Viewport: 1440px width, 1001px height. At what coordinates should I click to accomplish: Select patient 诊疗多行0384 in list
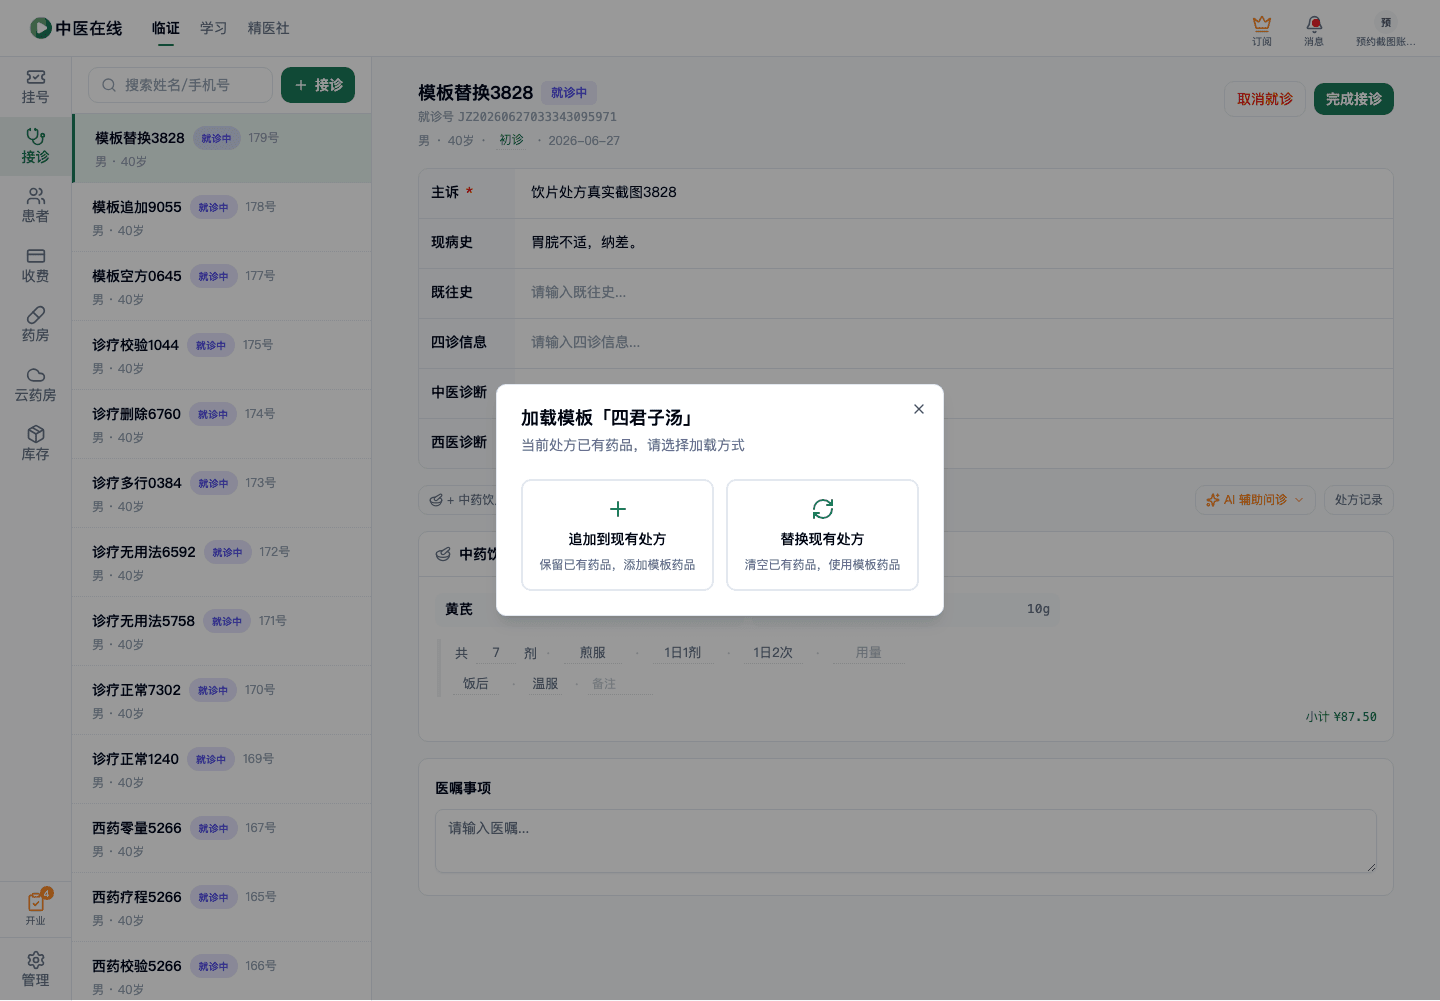222,493
